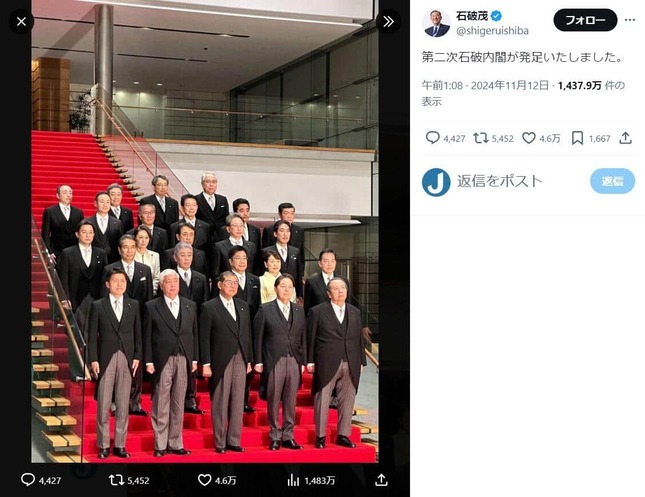Click reply icon below the photo
Image resolution: width=645 pixels, height=497 pixels.
pyautogui.click(x=28, y=480)
